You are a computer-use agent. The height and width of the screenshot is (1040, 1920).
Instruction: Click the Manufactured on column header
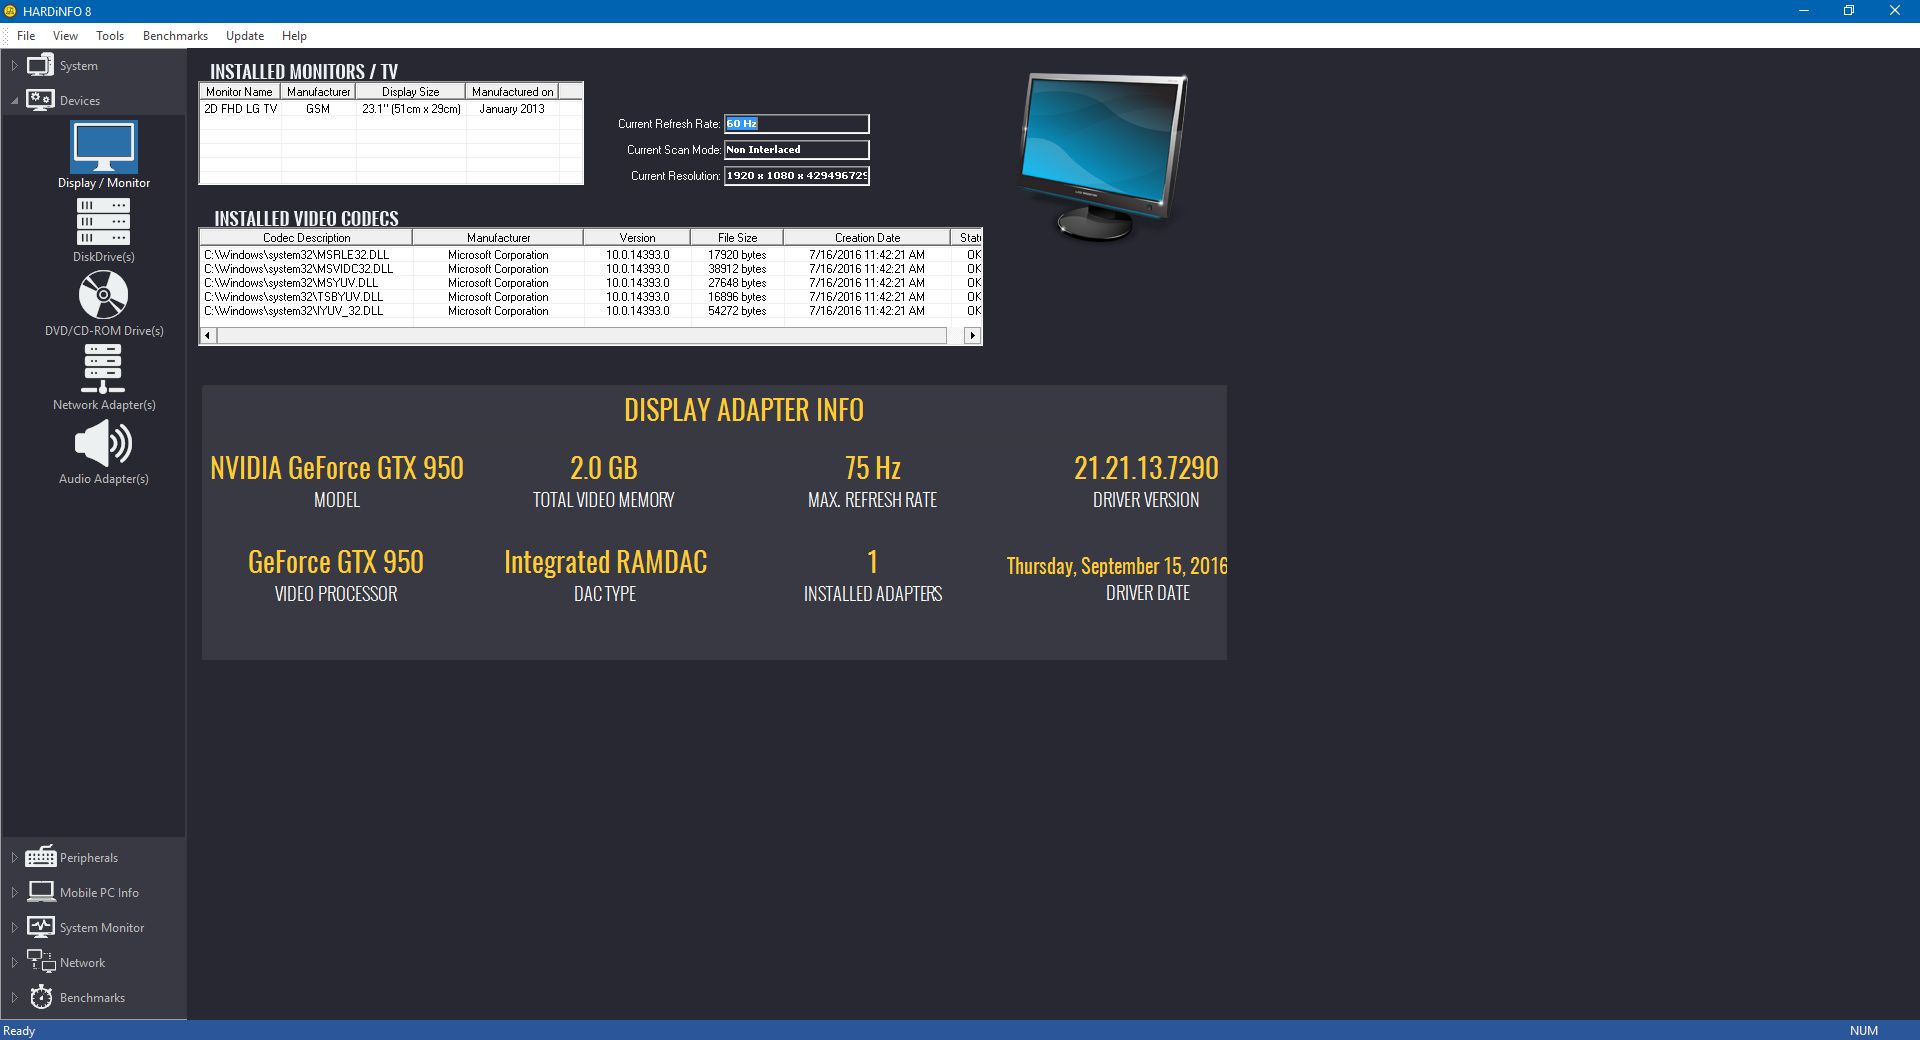click(x=512, y=92)
